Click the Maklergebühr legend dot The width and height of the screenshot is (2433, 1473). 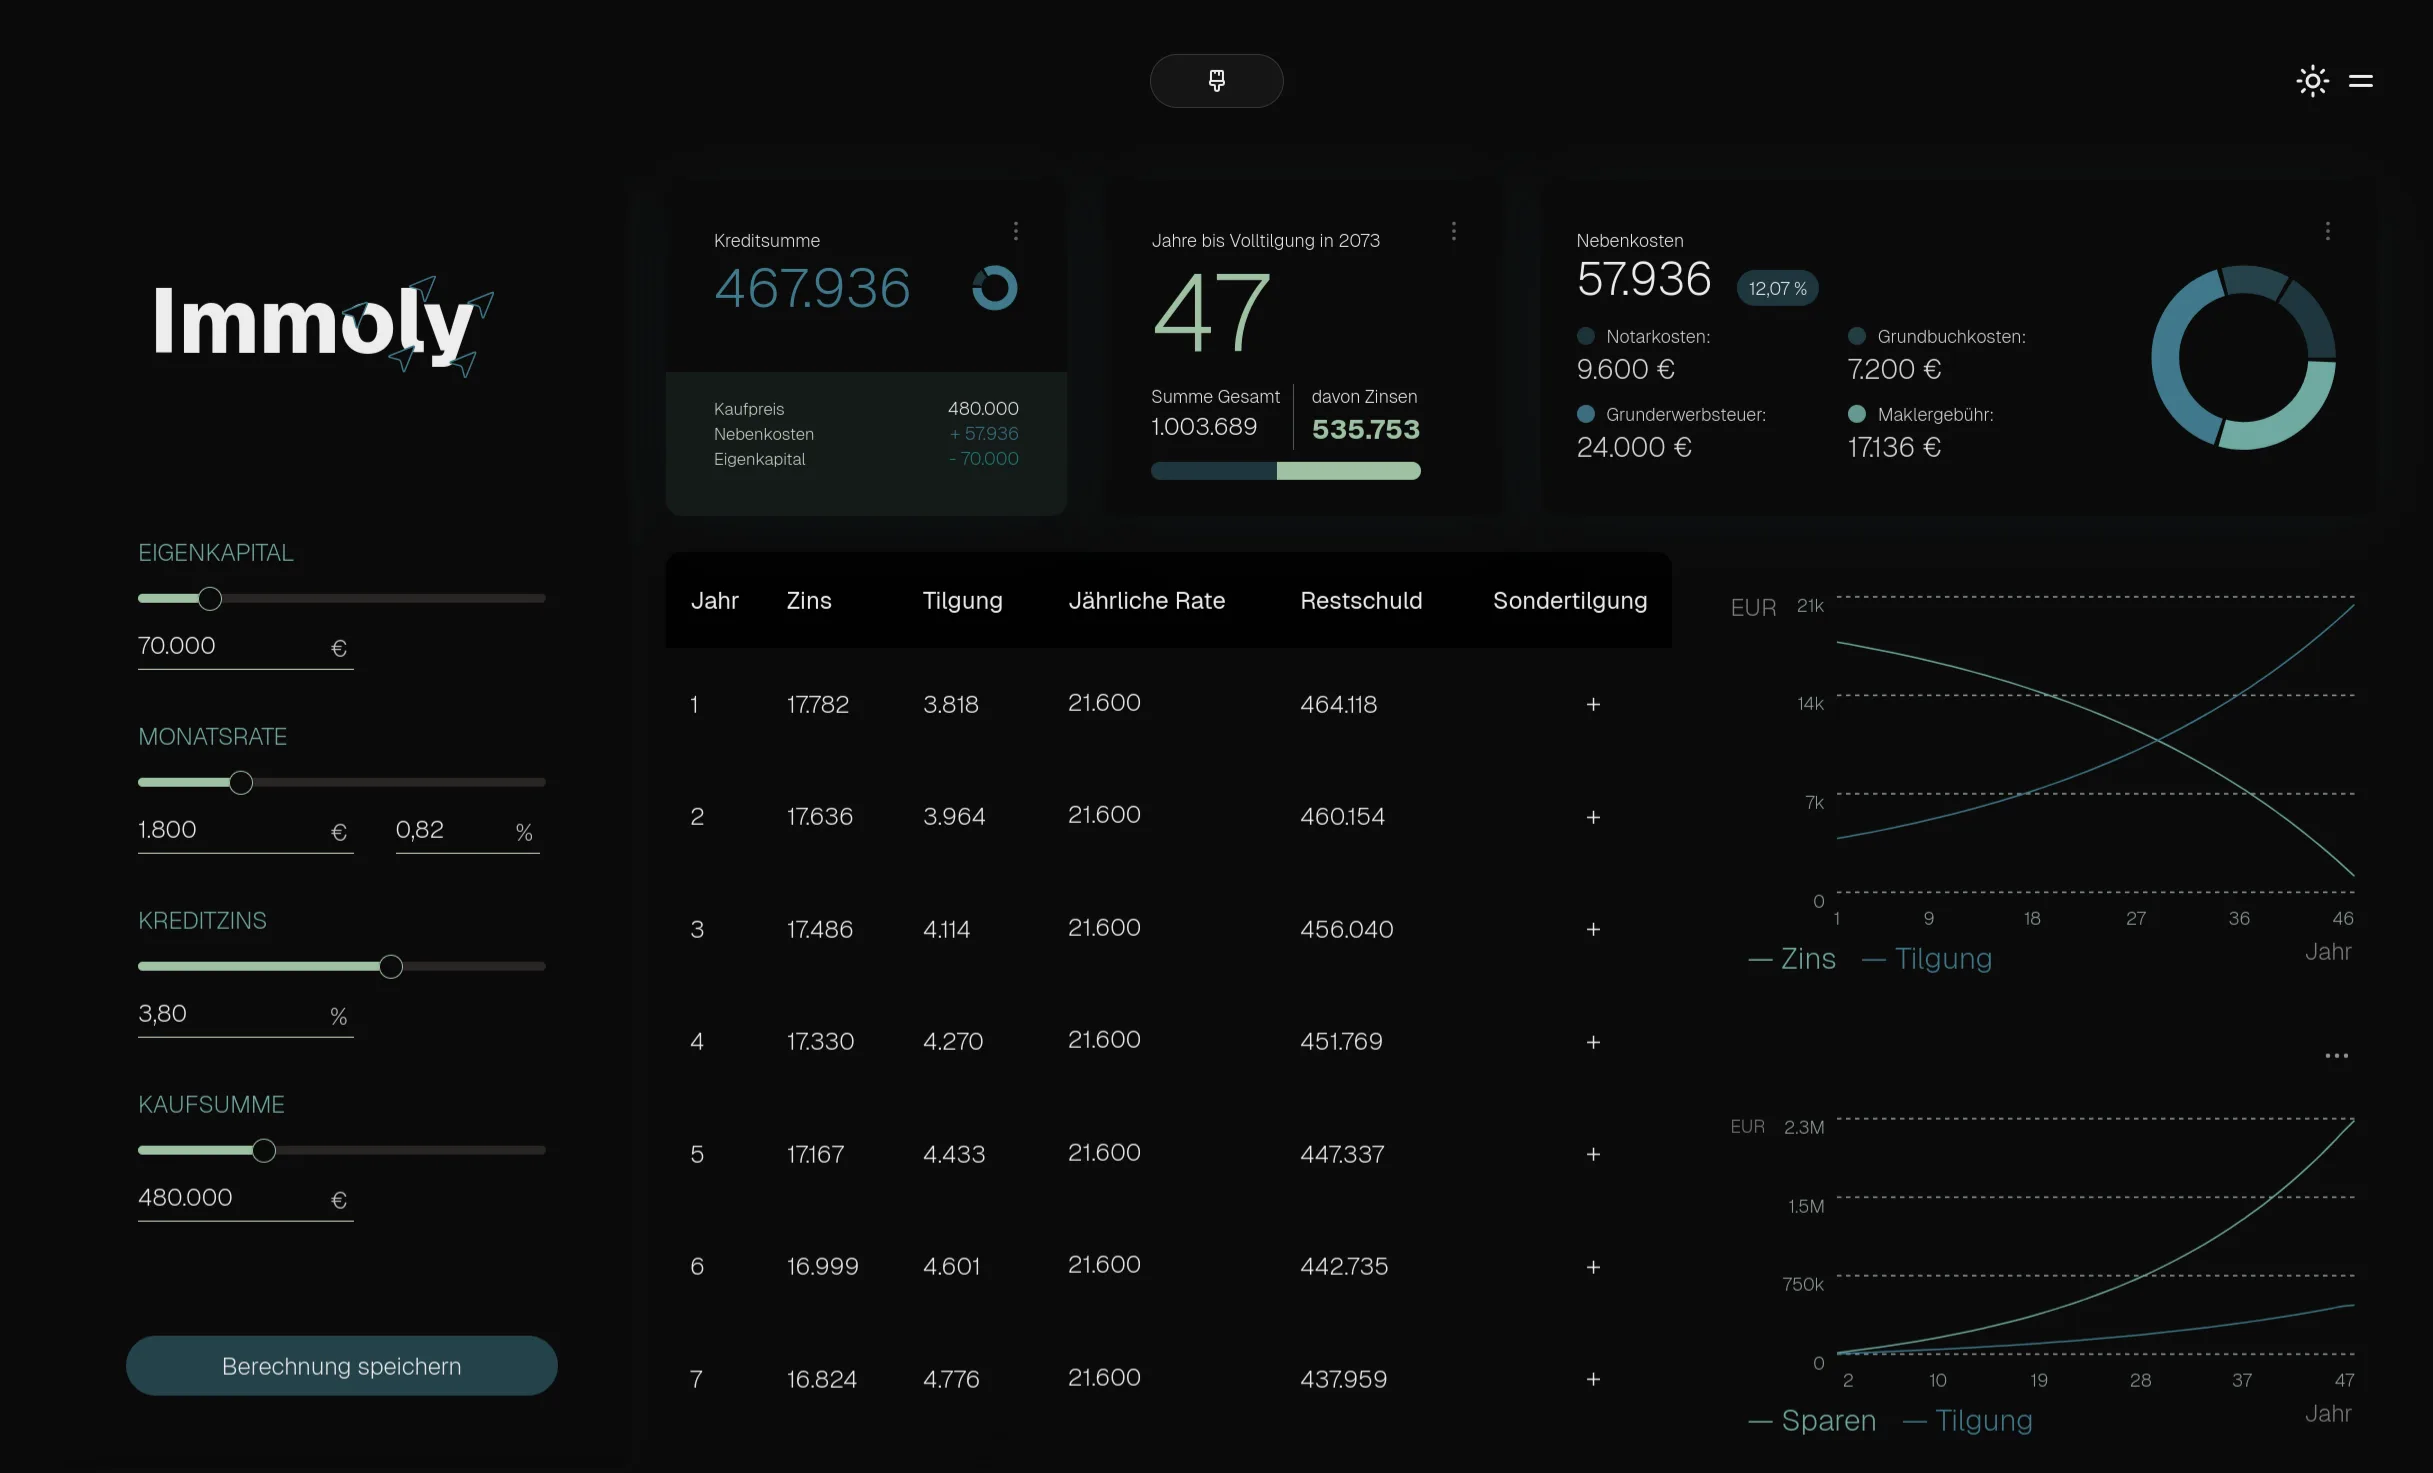pyautogui.click(x=1857, y=414)
